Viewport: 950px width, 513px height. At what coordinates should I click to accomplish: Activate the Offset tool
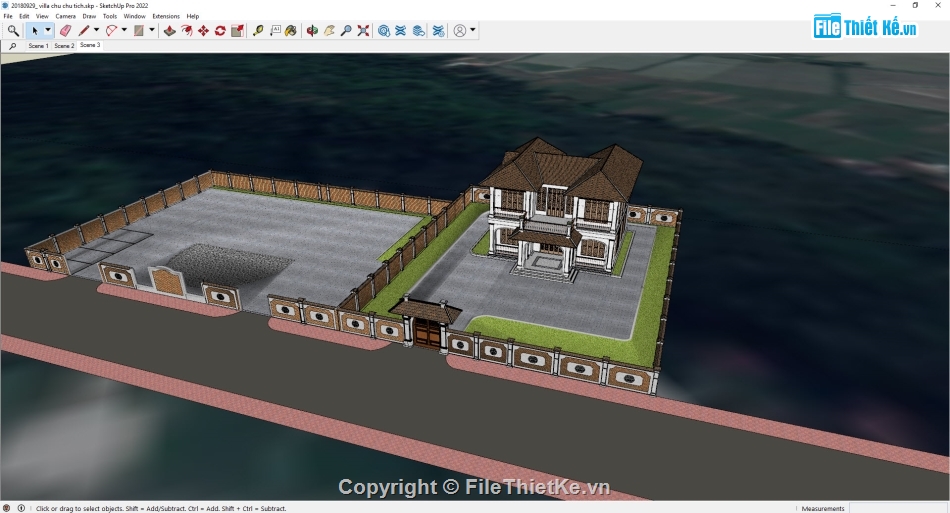[187, 30]
